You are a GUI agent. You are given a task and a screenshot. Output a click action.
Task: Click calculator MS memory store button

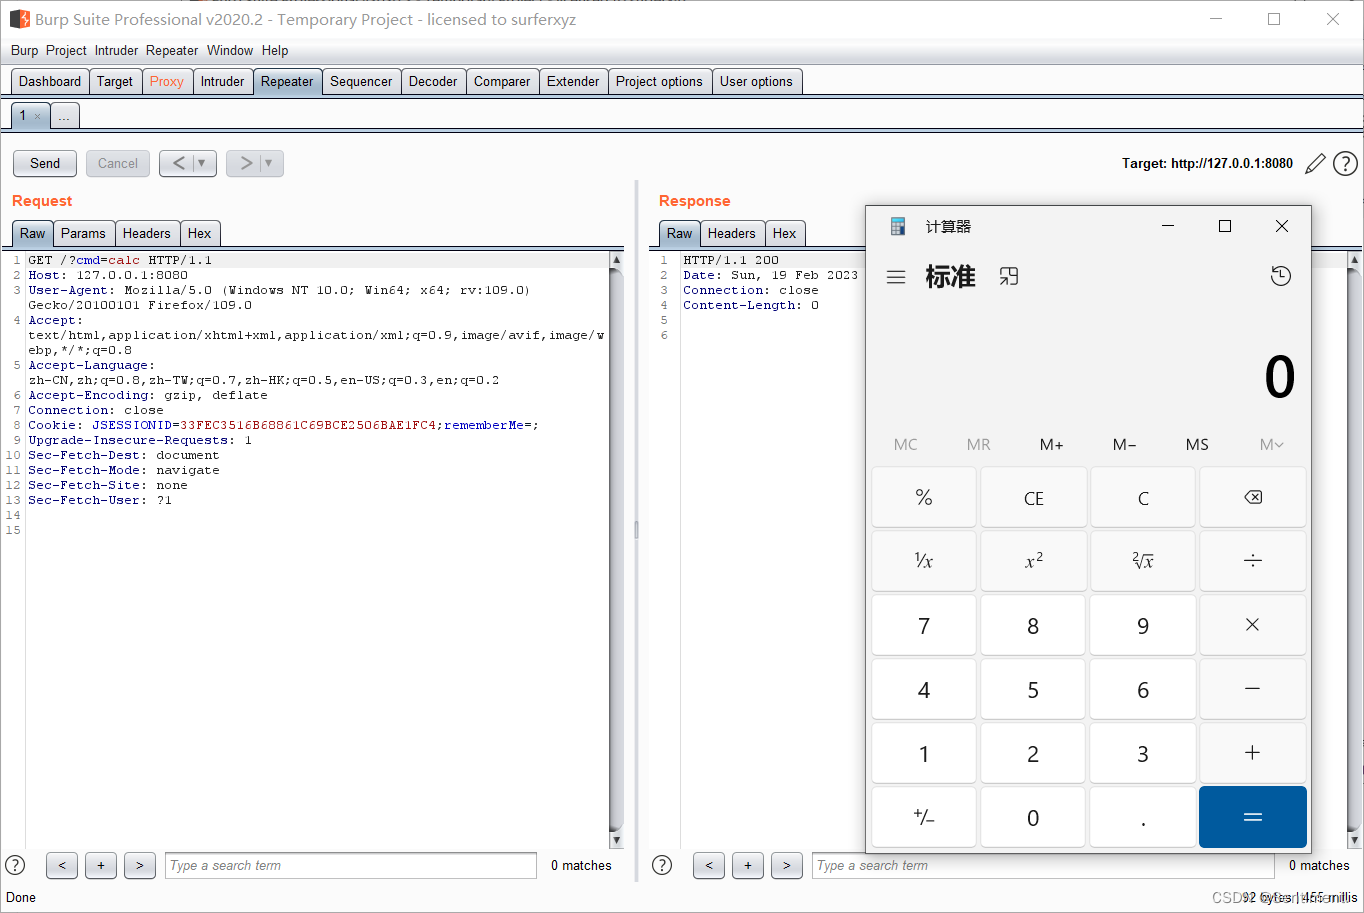(1197, 444)
